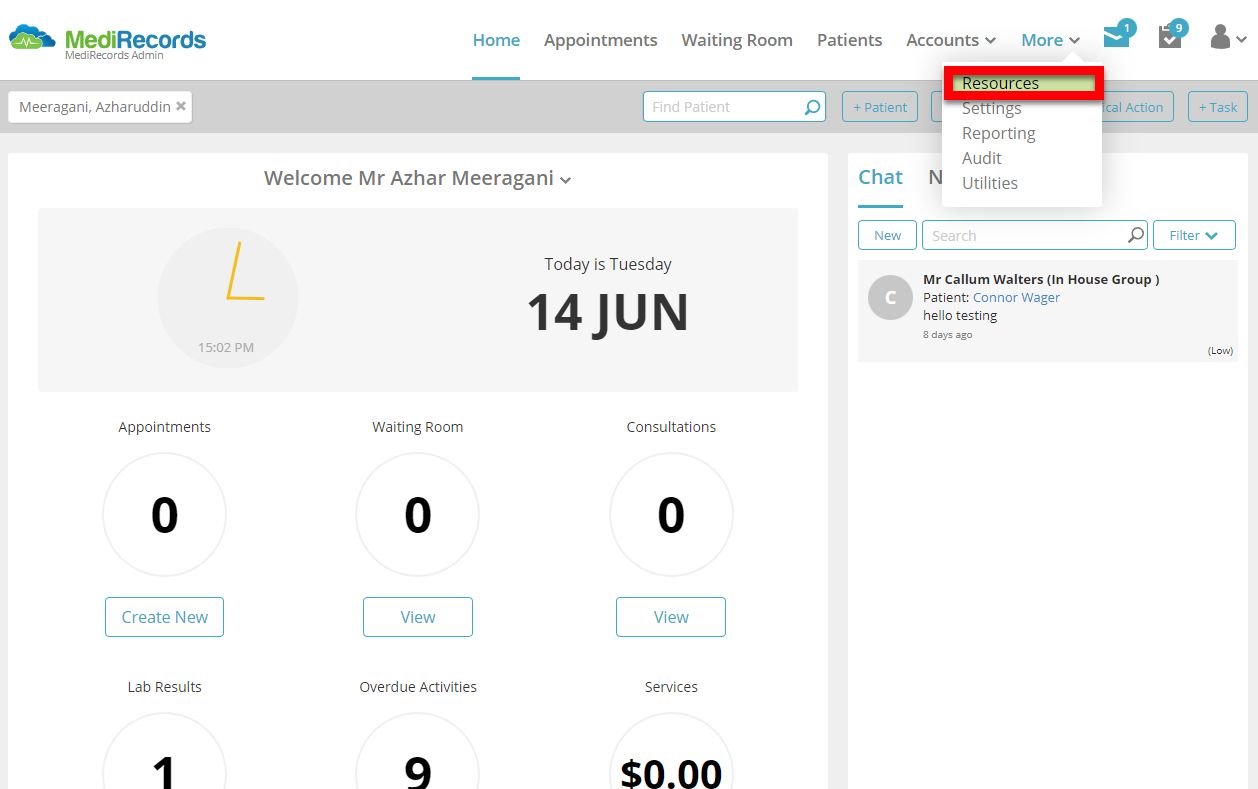
Task: Click the 'MediRecords Admin' subtitle text
Action: pyautogui.click(x=114, y=55)
